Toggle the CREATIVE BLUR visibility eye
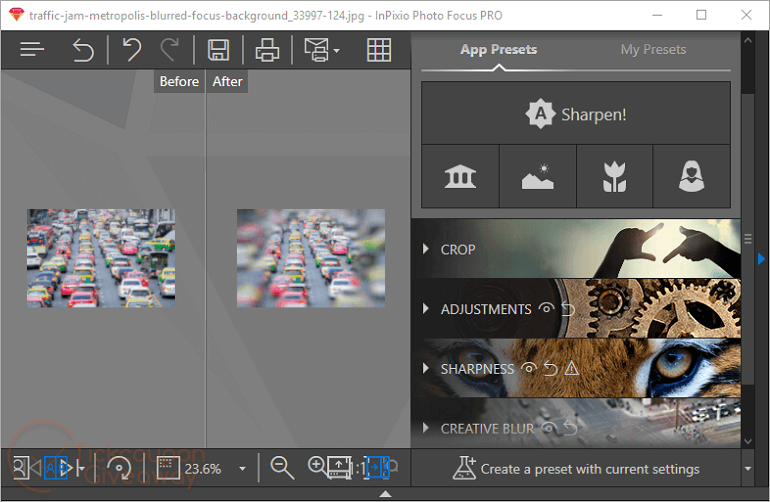Image resolution: width=770 pixels, height=502 pixels. (549, 428)
